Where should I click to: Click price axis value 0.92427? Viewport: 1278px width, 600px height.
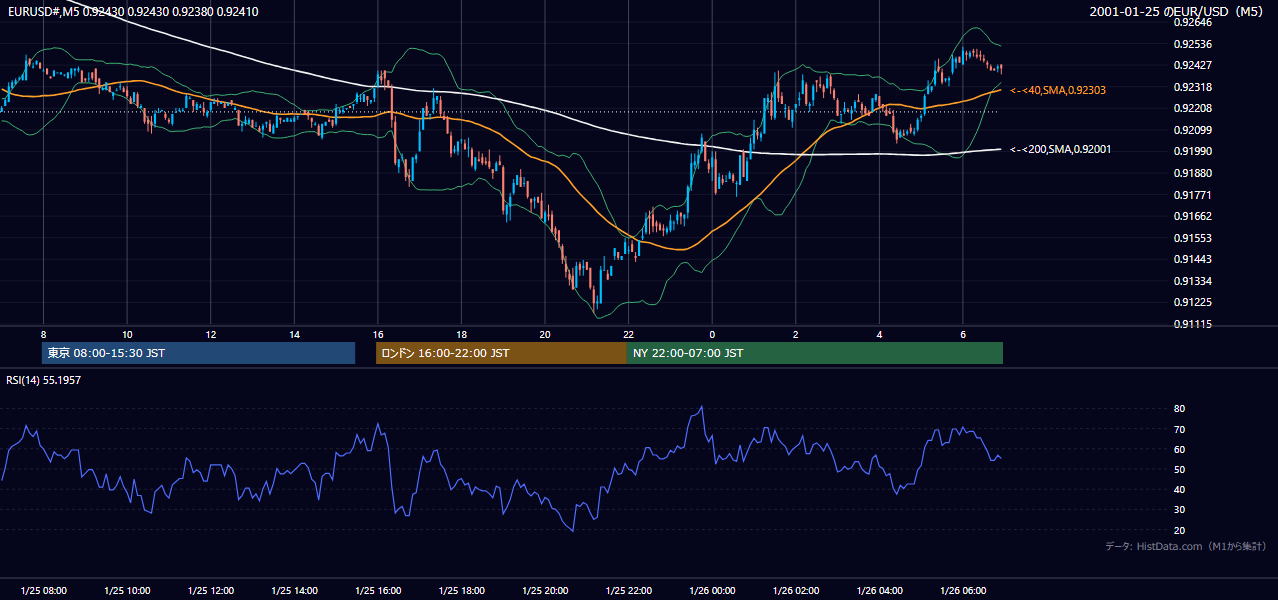(1193, 65)
